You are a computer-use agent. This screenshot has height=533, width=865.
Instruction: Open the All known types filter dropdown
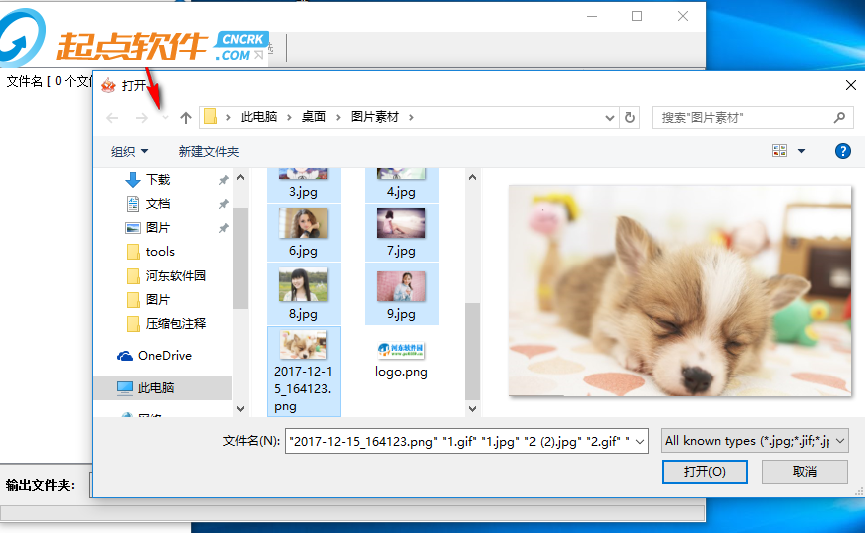coord(754,441)
